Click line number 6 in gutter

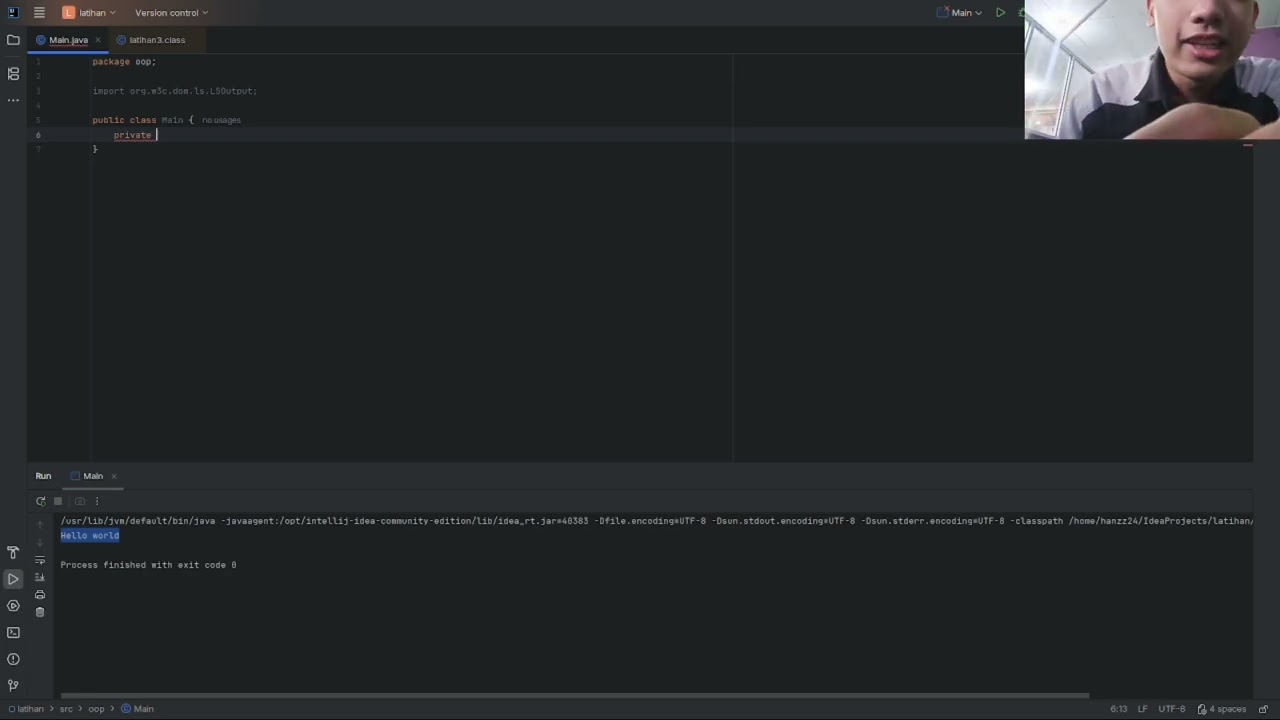[38, 135]
